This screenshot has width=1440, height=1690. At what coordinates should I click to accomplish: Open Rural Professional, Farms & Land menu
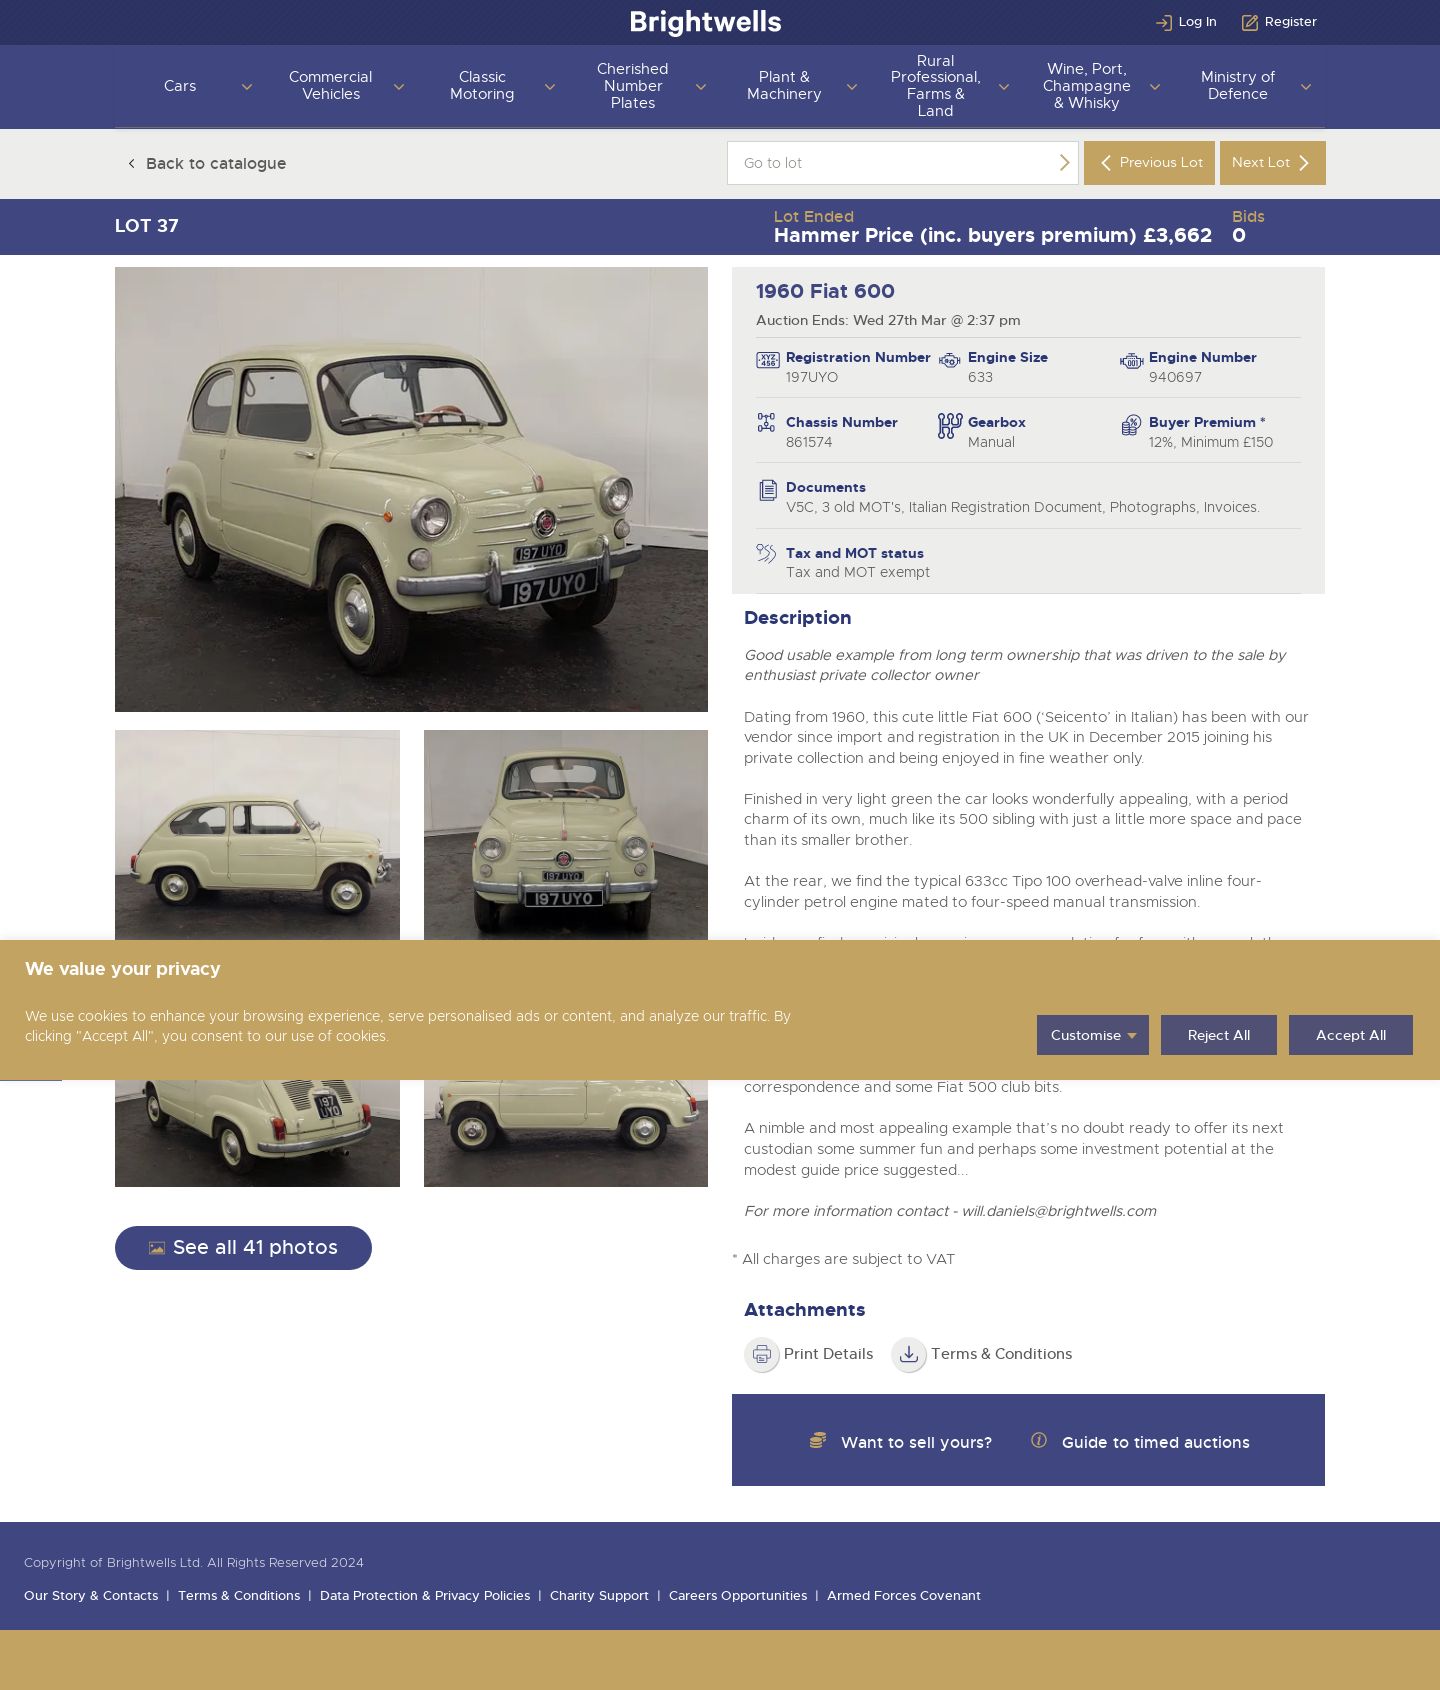coord(936,86)
